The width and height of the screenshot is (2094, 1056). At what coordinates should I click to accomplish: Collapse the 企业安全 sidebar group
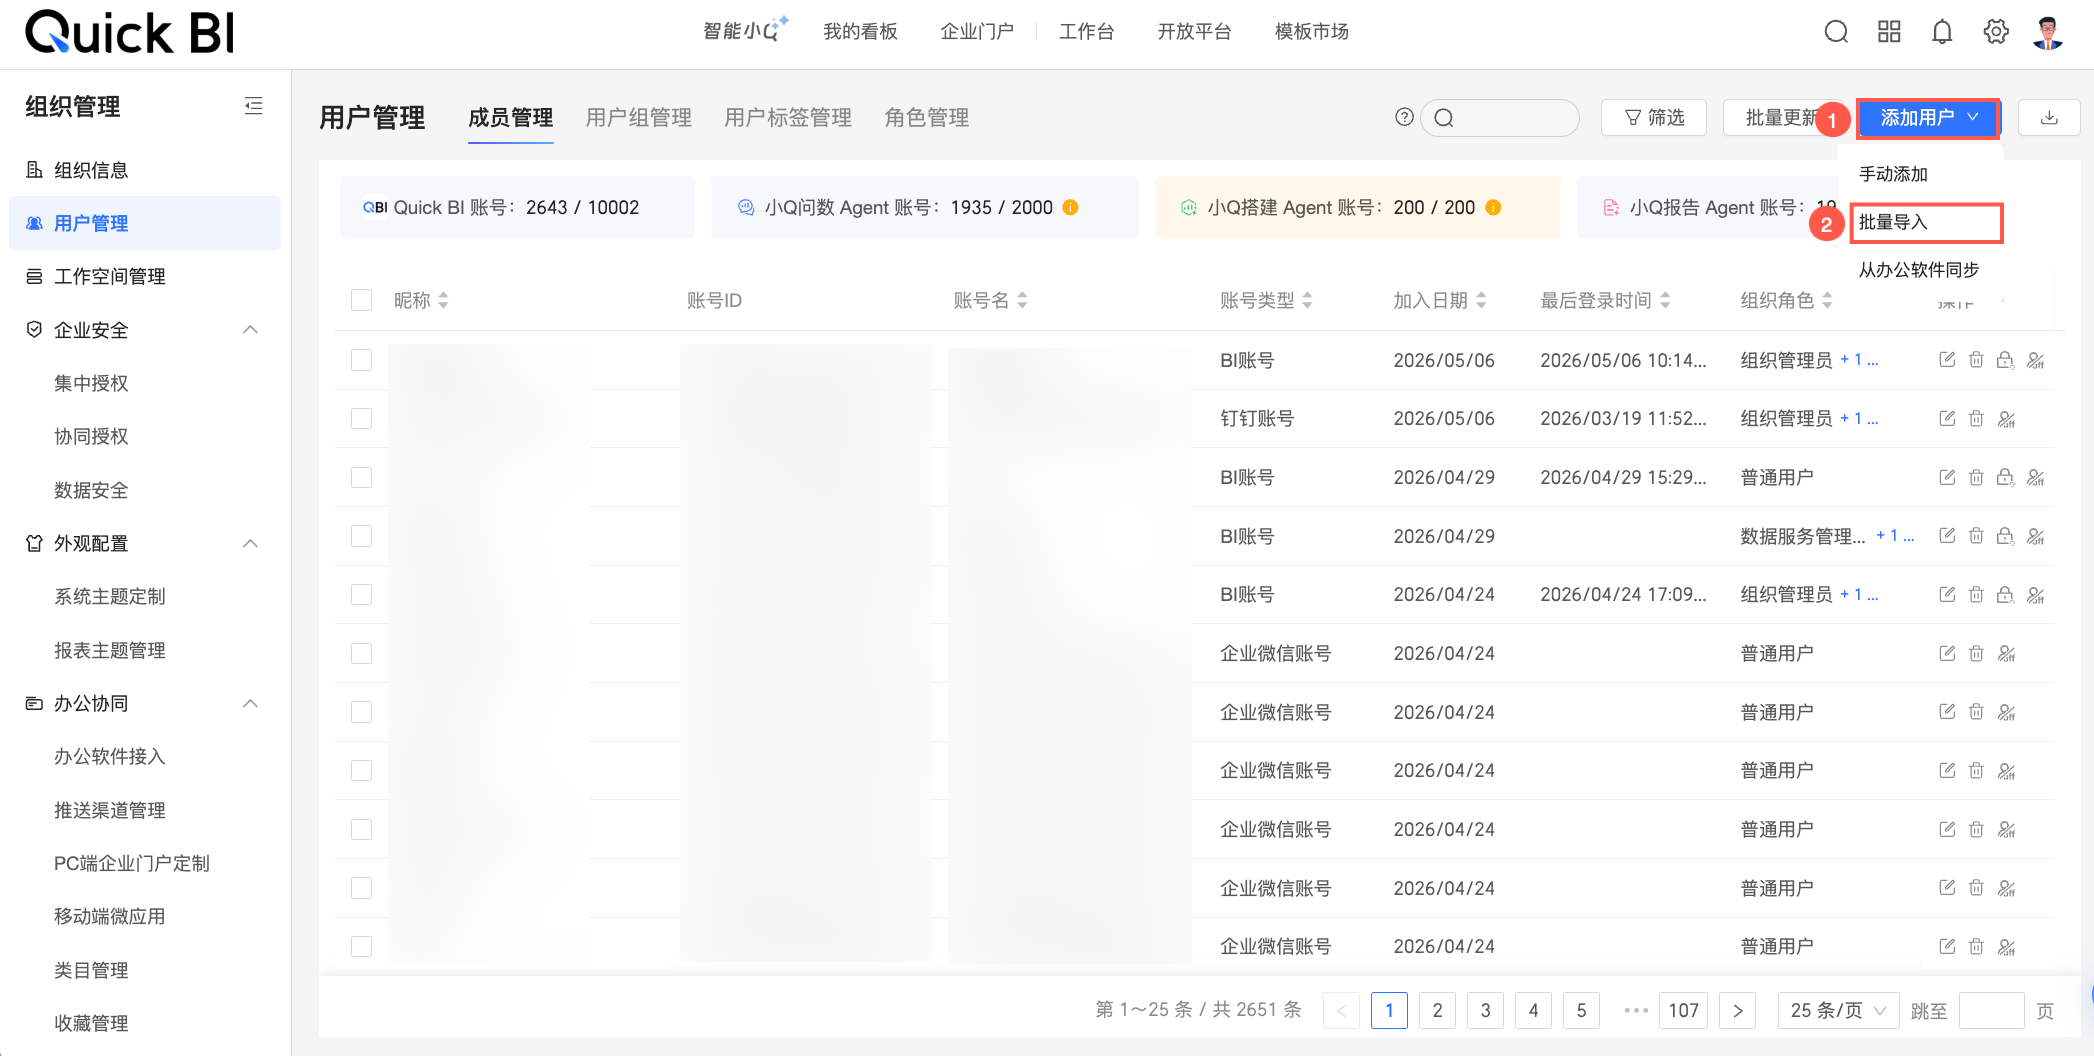click(x=251, y=330)
